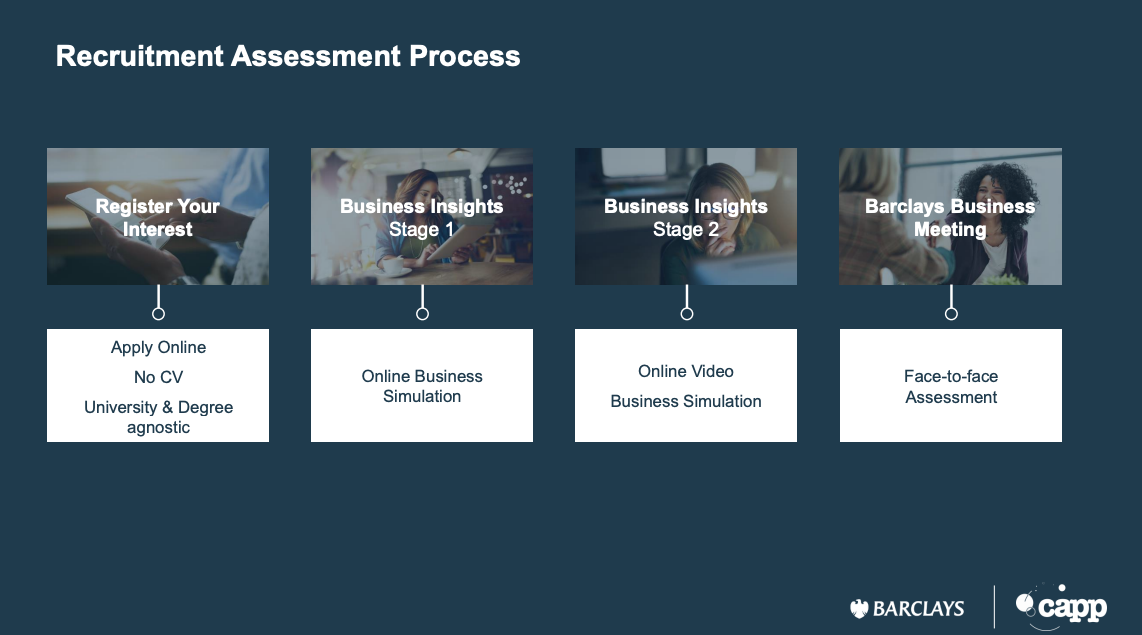
Task: Click the connector circle under Stage 2
Action: (687, 314)
